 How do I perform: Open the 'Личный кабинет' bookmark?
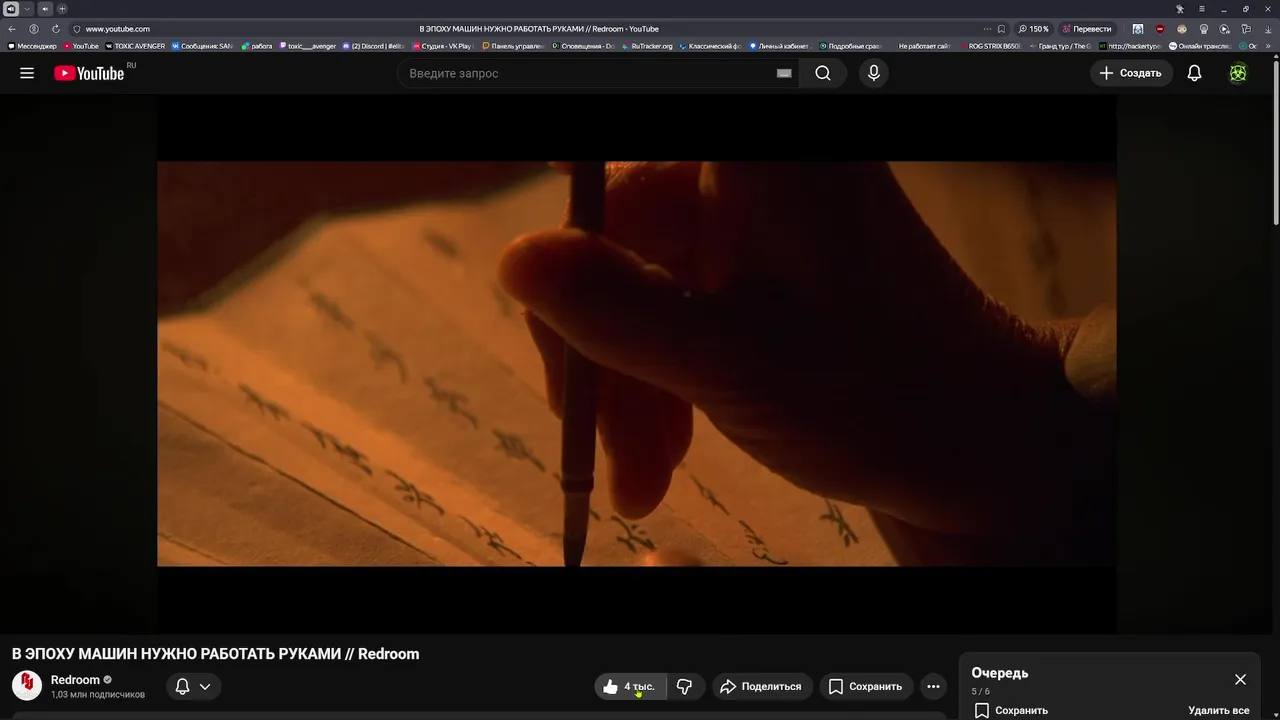click(x=779, y=46)
